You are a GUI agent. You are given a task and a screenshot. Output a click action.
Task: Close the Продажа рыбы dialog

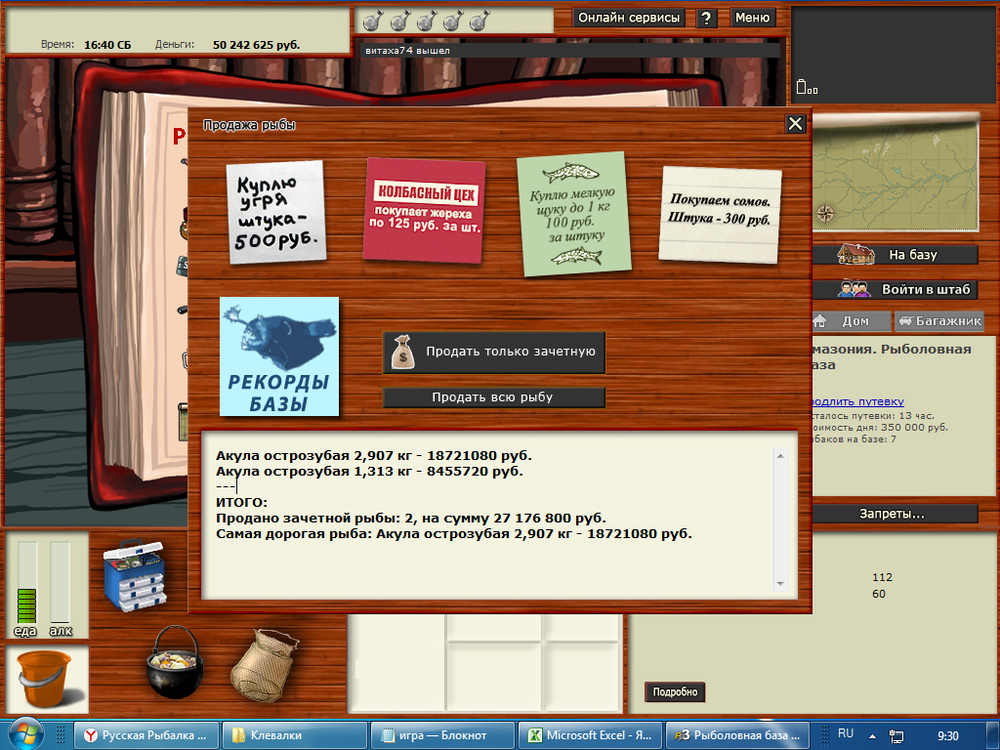coord(795,123)
